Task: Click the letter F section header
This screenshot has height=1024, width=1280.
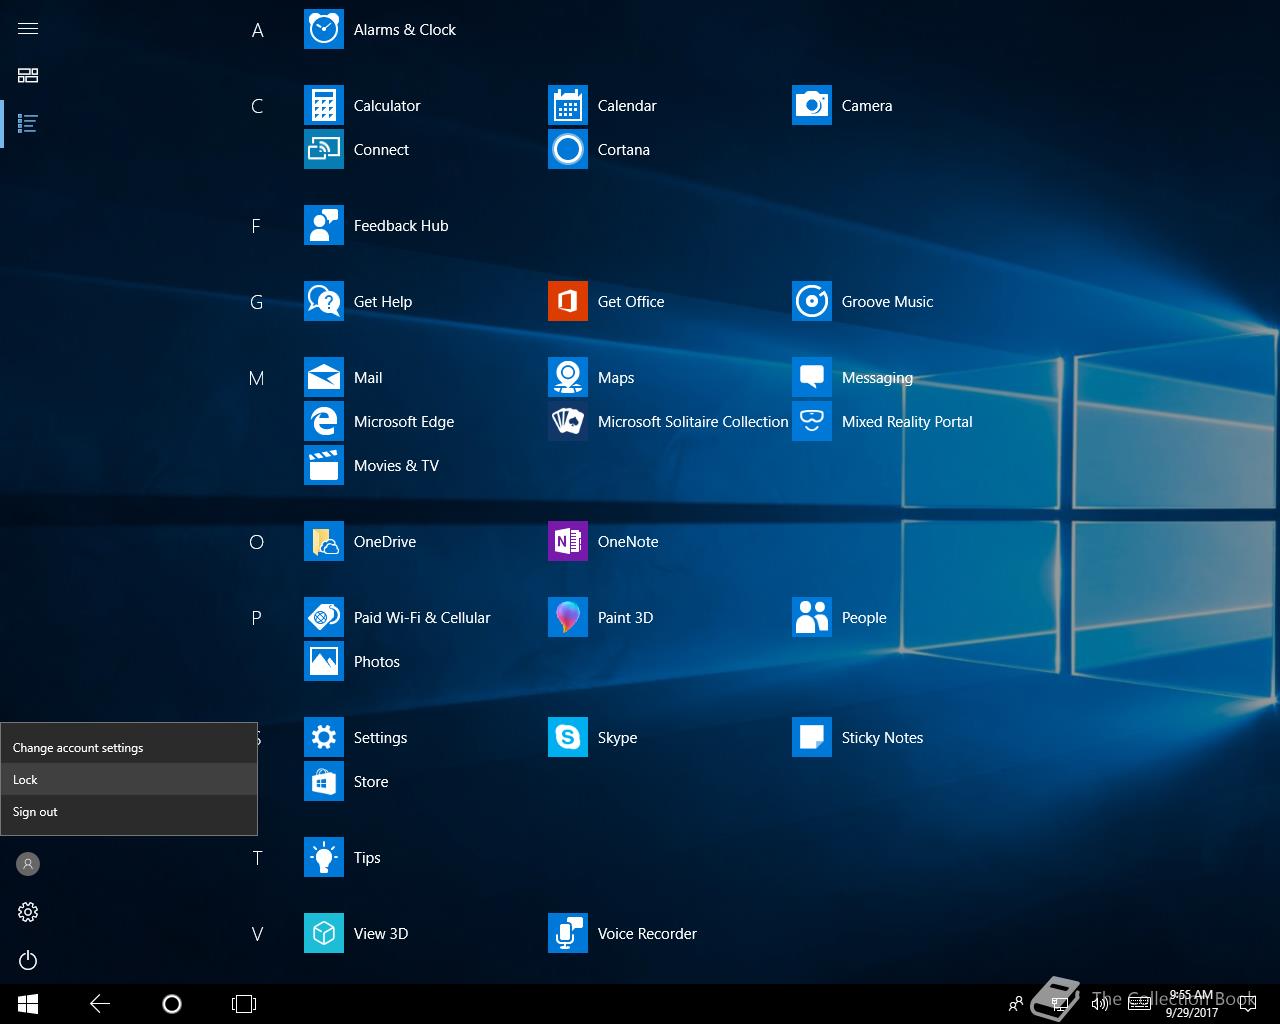Action: [x=256, y=226]
